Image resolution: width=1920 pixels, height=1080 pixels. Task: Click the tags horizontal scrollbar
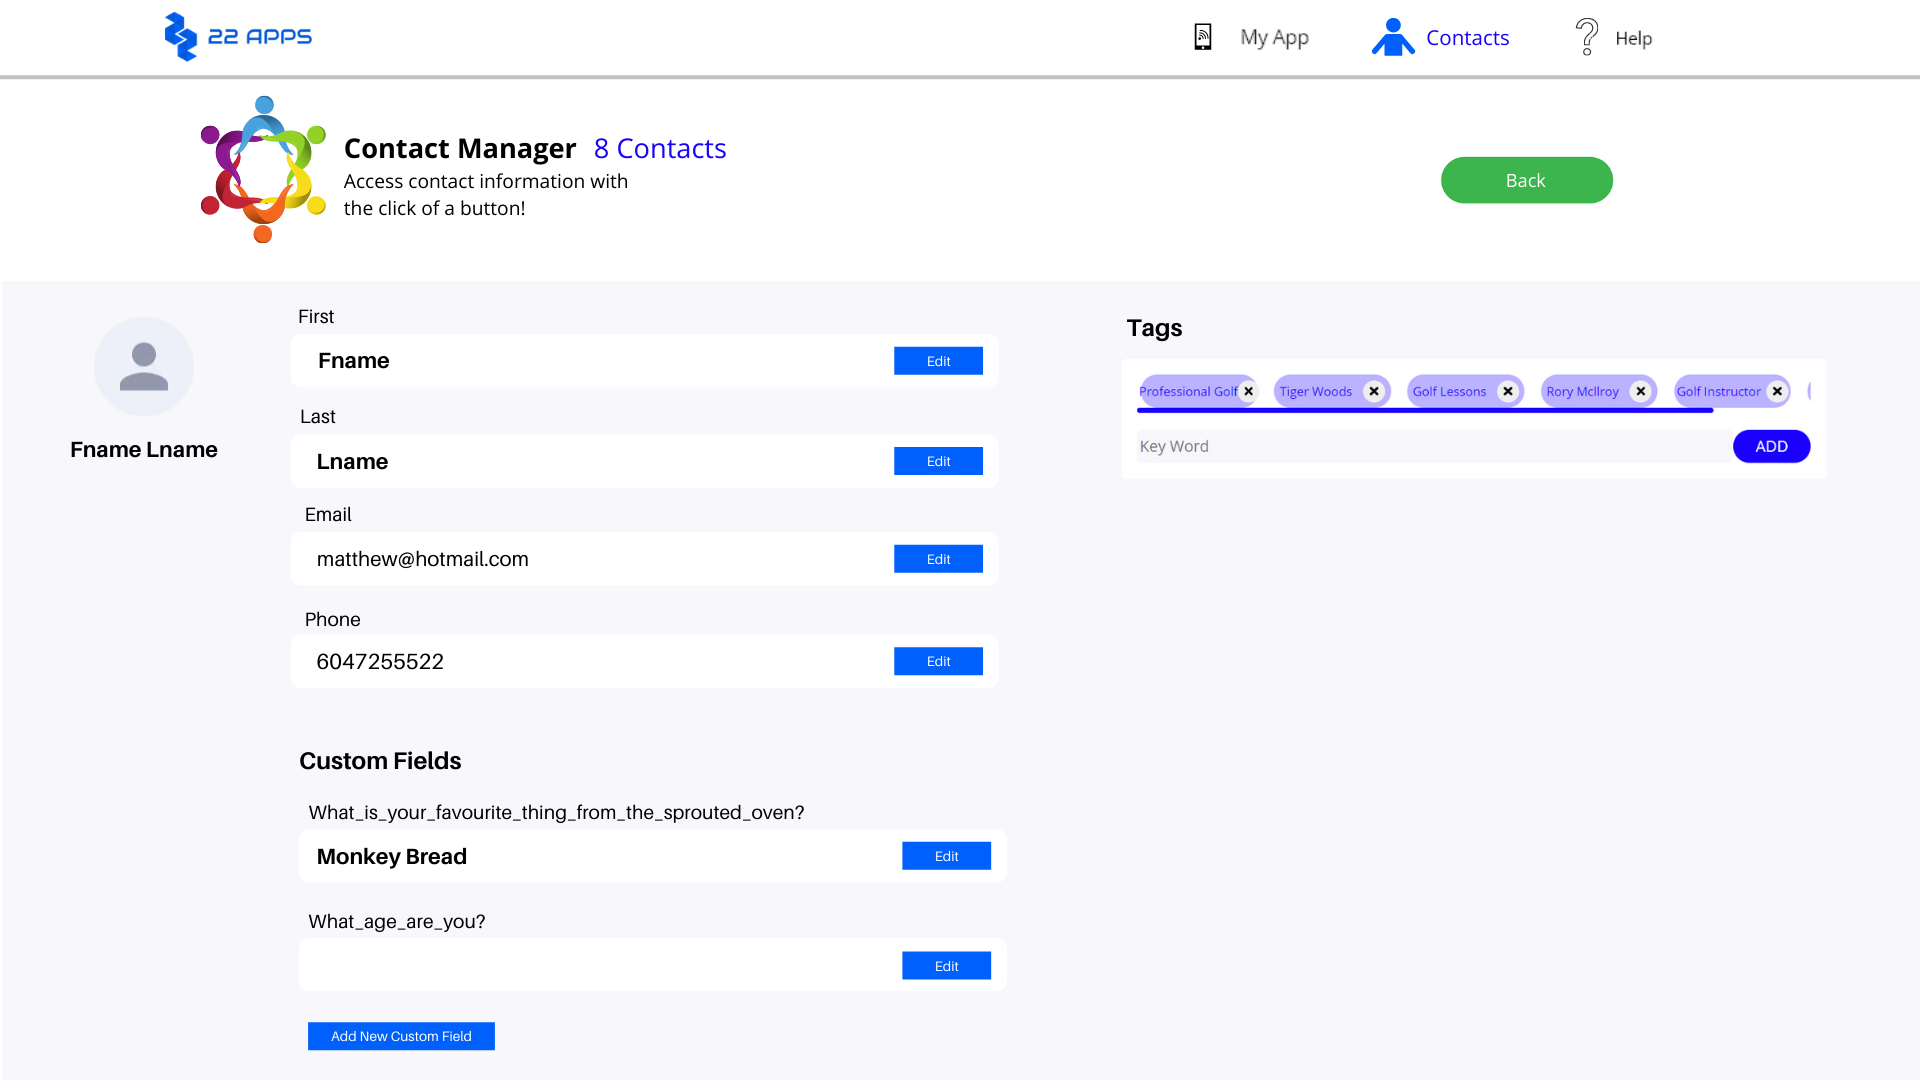click(1425, 410)
